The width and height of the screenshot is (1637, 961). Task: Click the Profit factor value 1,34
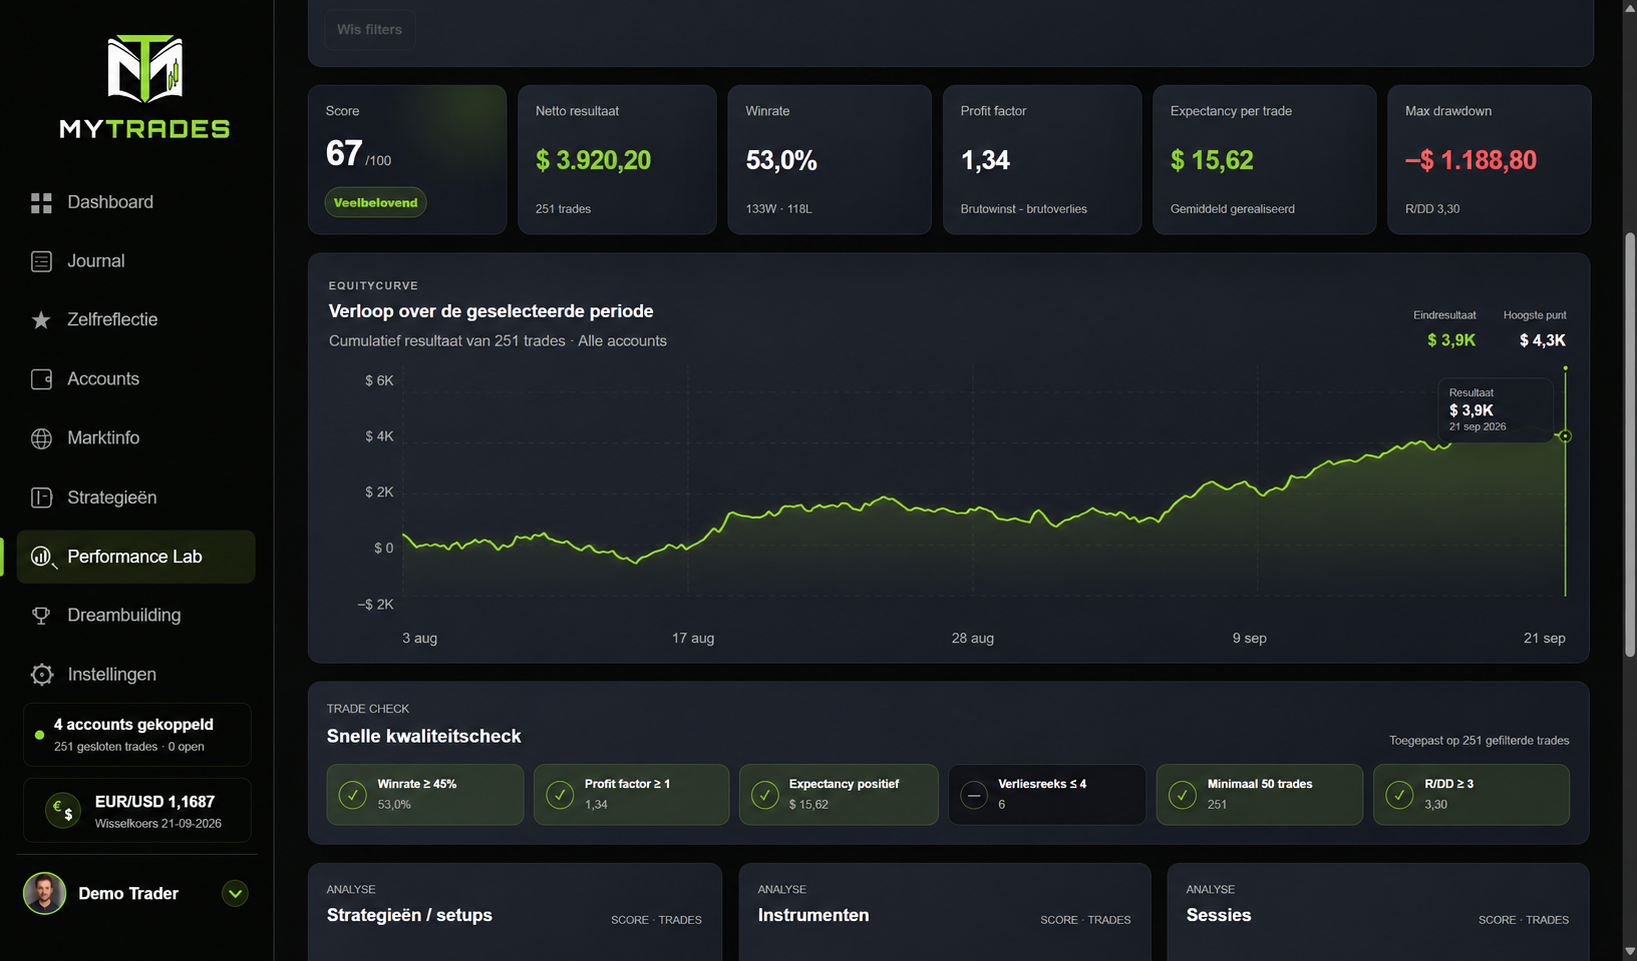tap(985, 160)
